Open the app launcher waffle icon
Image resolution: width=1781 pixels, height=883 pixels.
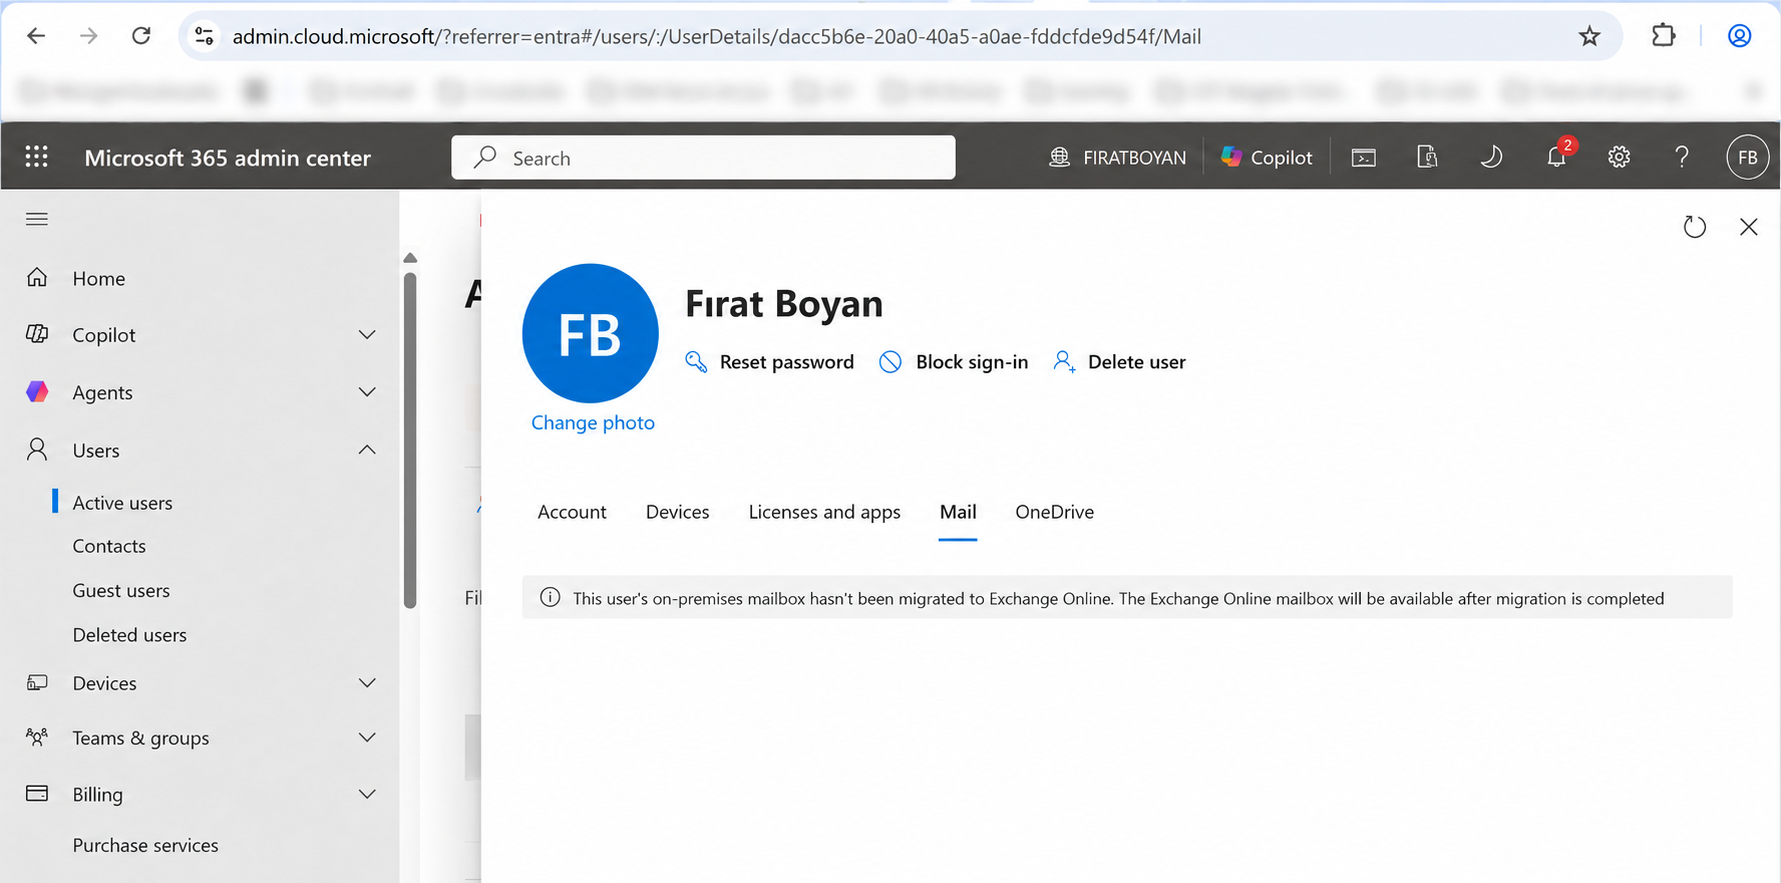37,157
